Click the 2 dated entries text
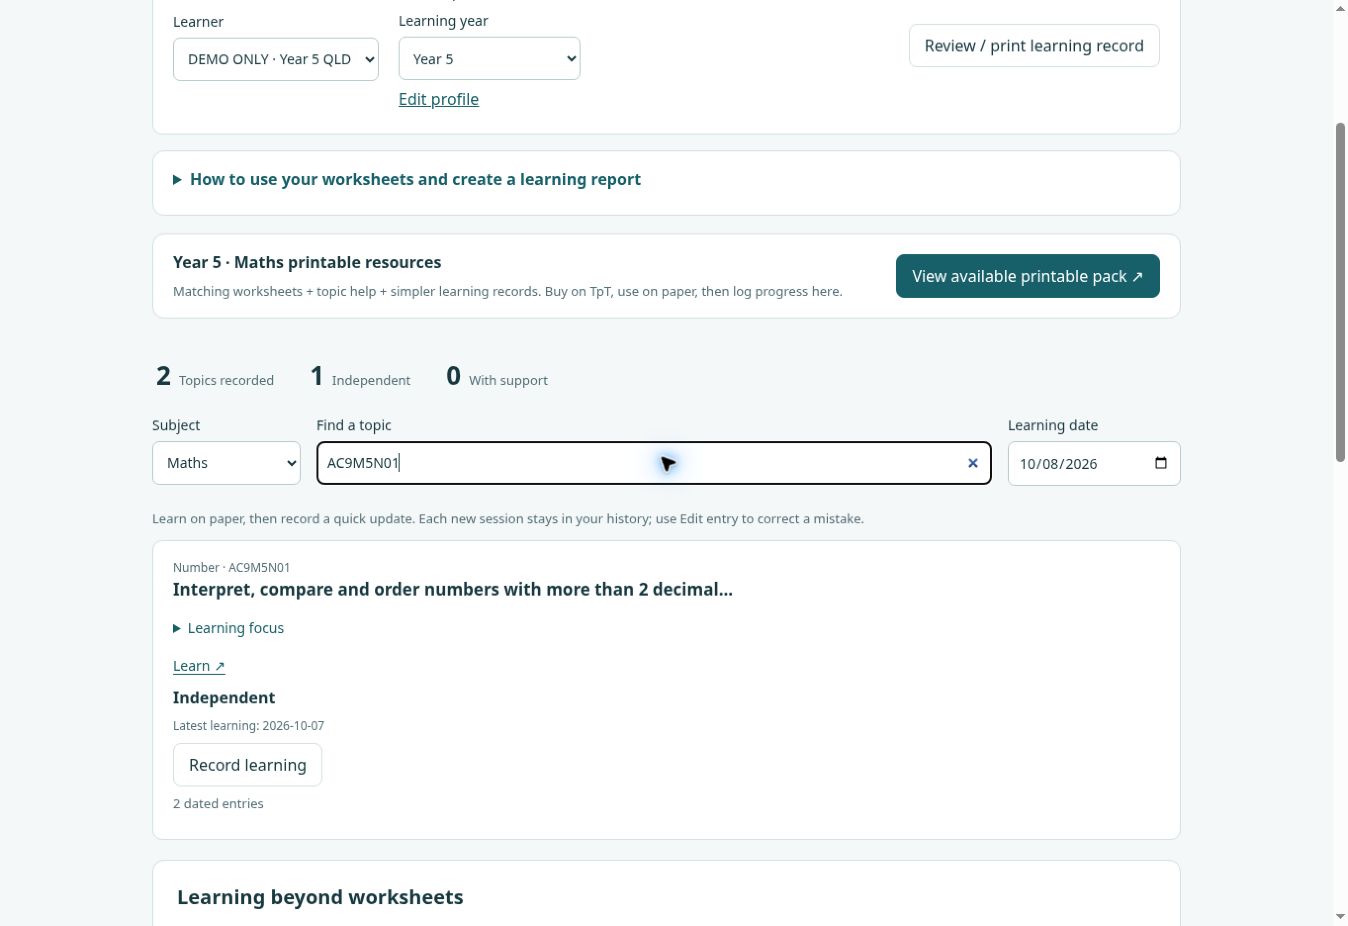 [218, 804]
